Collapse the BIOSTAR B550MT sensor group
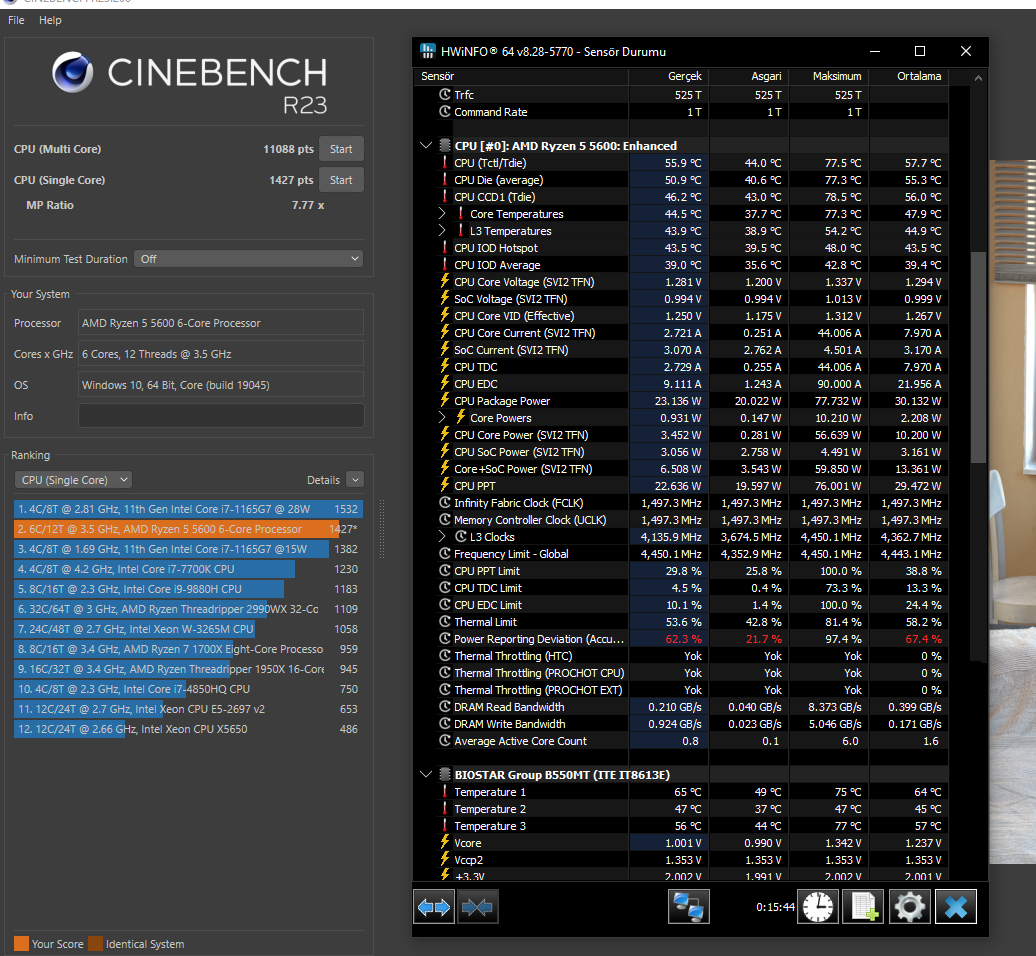Viewport: 1036px width, 956px height. (426, 774)
